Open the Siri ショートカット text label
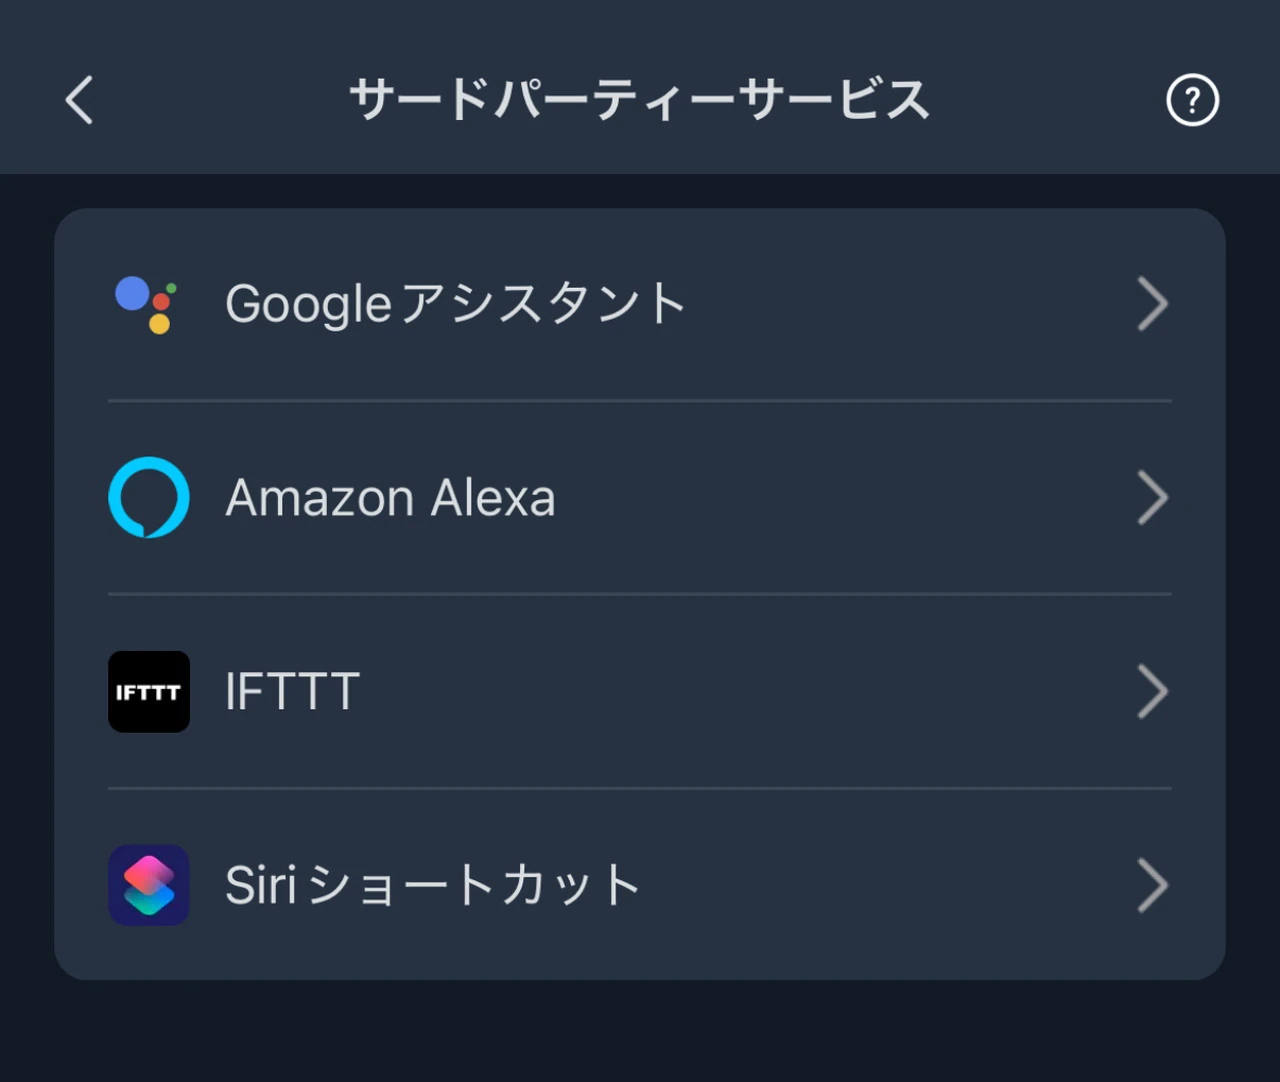1280x1082 pixels. (x=432, y=885)
